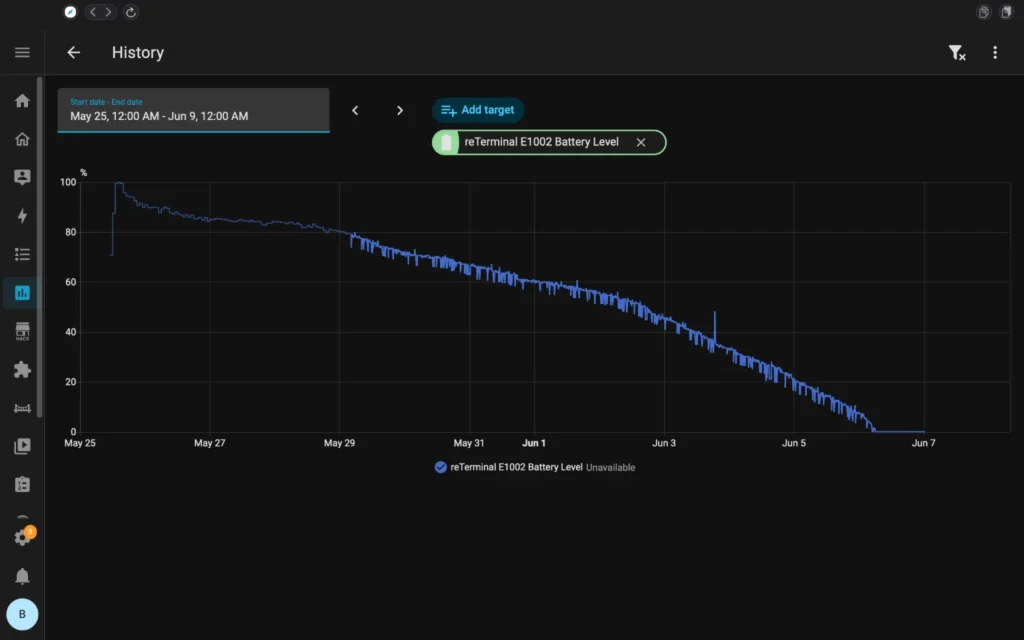Open the three-dot overflow menu
Image resolution: width=1024 pixels, height=640 pixels.
pos(995,52)
